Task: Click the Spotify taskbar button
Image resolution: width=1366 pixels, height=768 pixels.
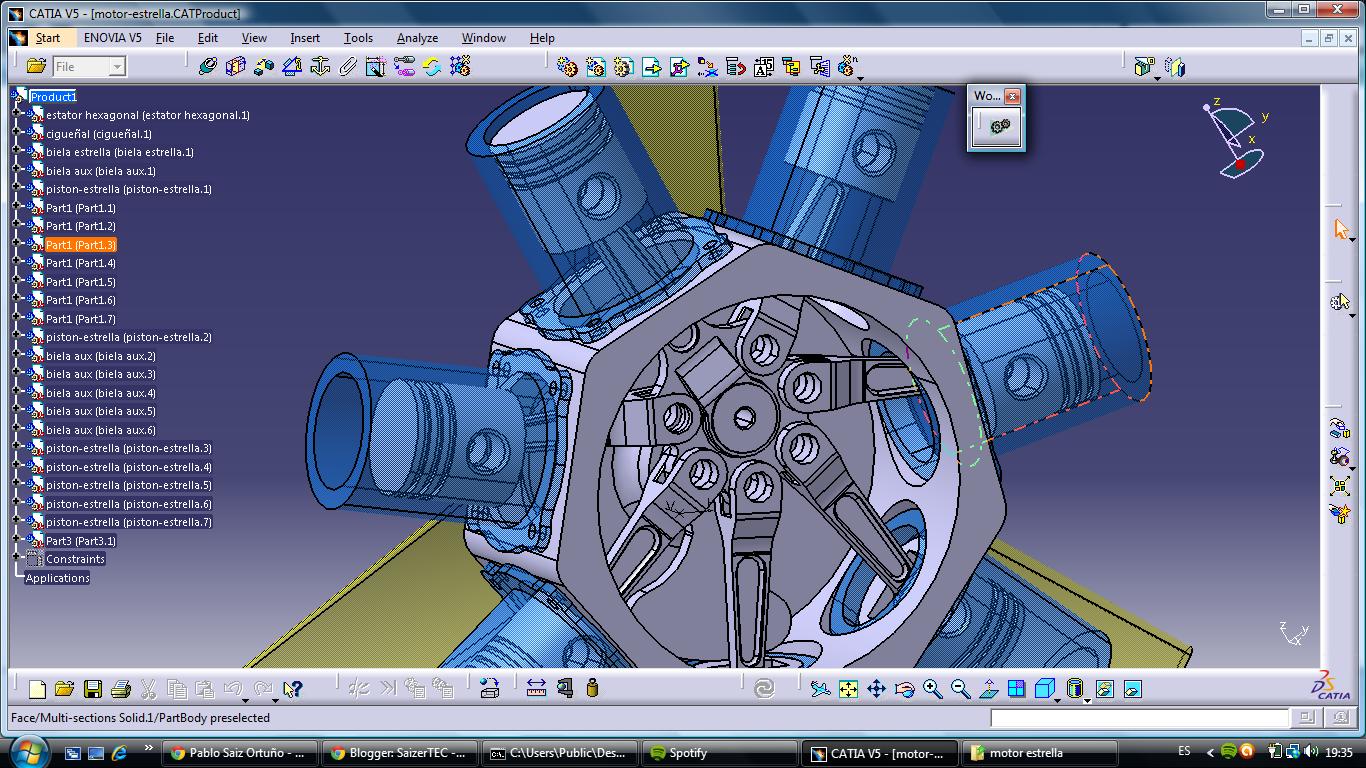Action: click(717, 753)
